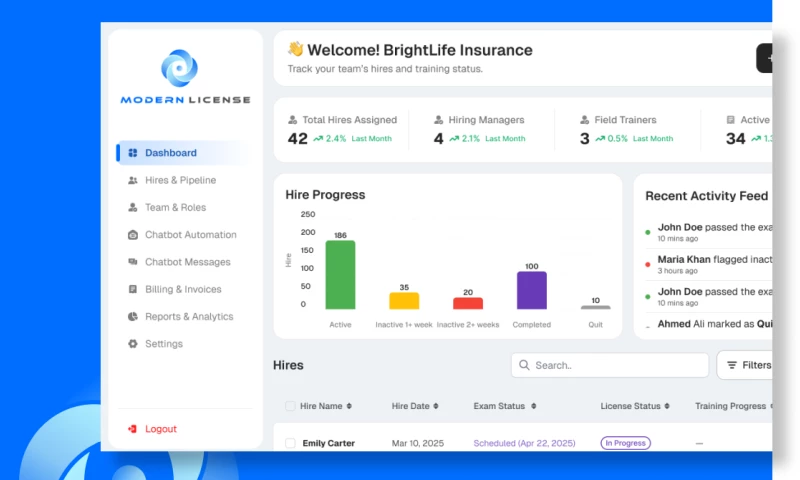Click the In Progress license status badge
800x480 pixels.
coord(626,443)
